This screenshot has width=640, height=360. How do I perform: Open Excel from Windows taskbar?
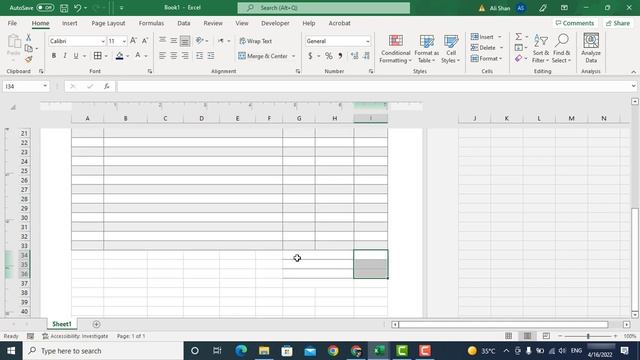tap(379, 351)
